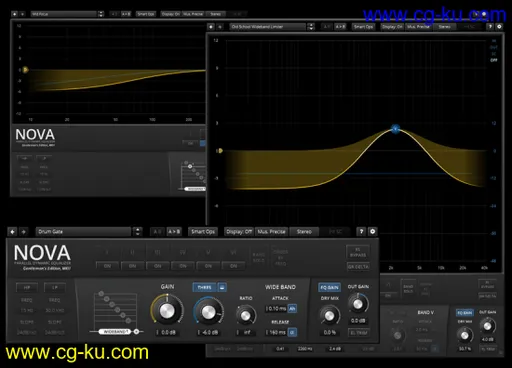This screenshot has width=512, height=368.
Task: Step presets with the arrows beside Drum Gate
Action: [137, 232]
